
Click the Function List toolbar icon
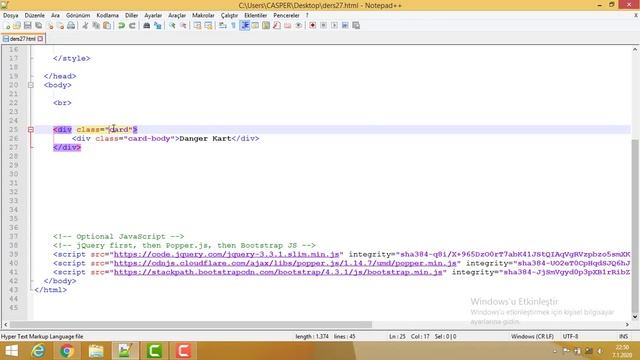point(277,25)
